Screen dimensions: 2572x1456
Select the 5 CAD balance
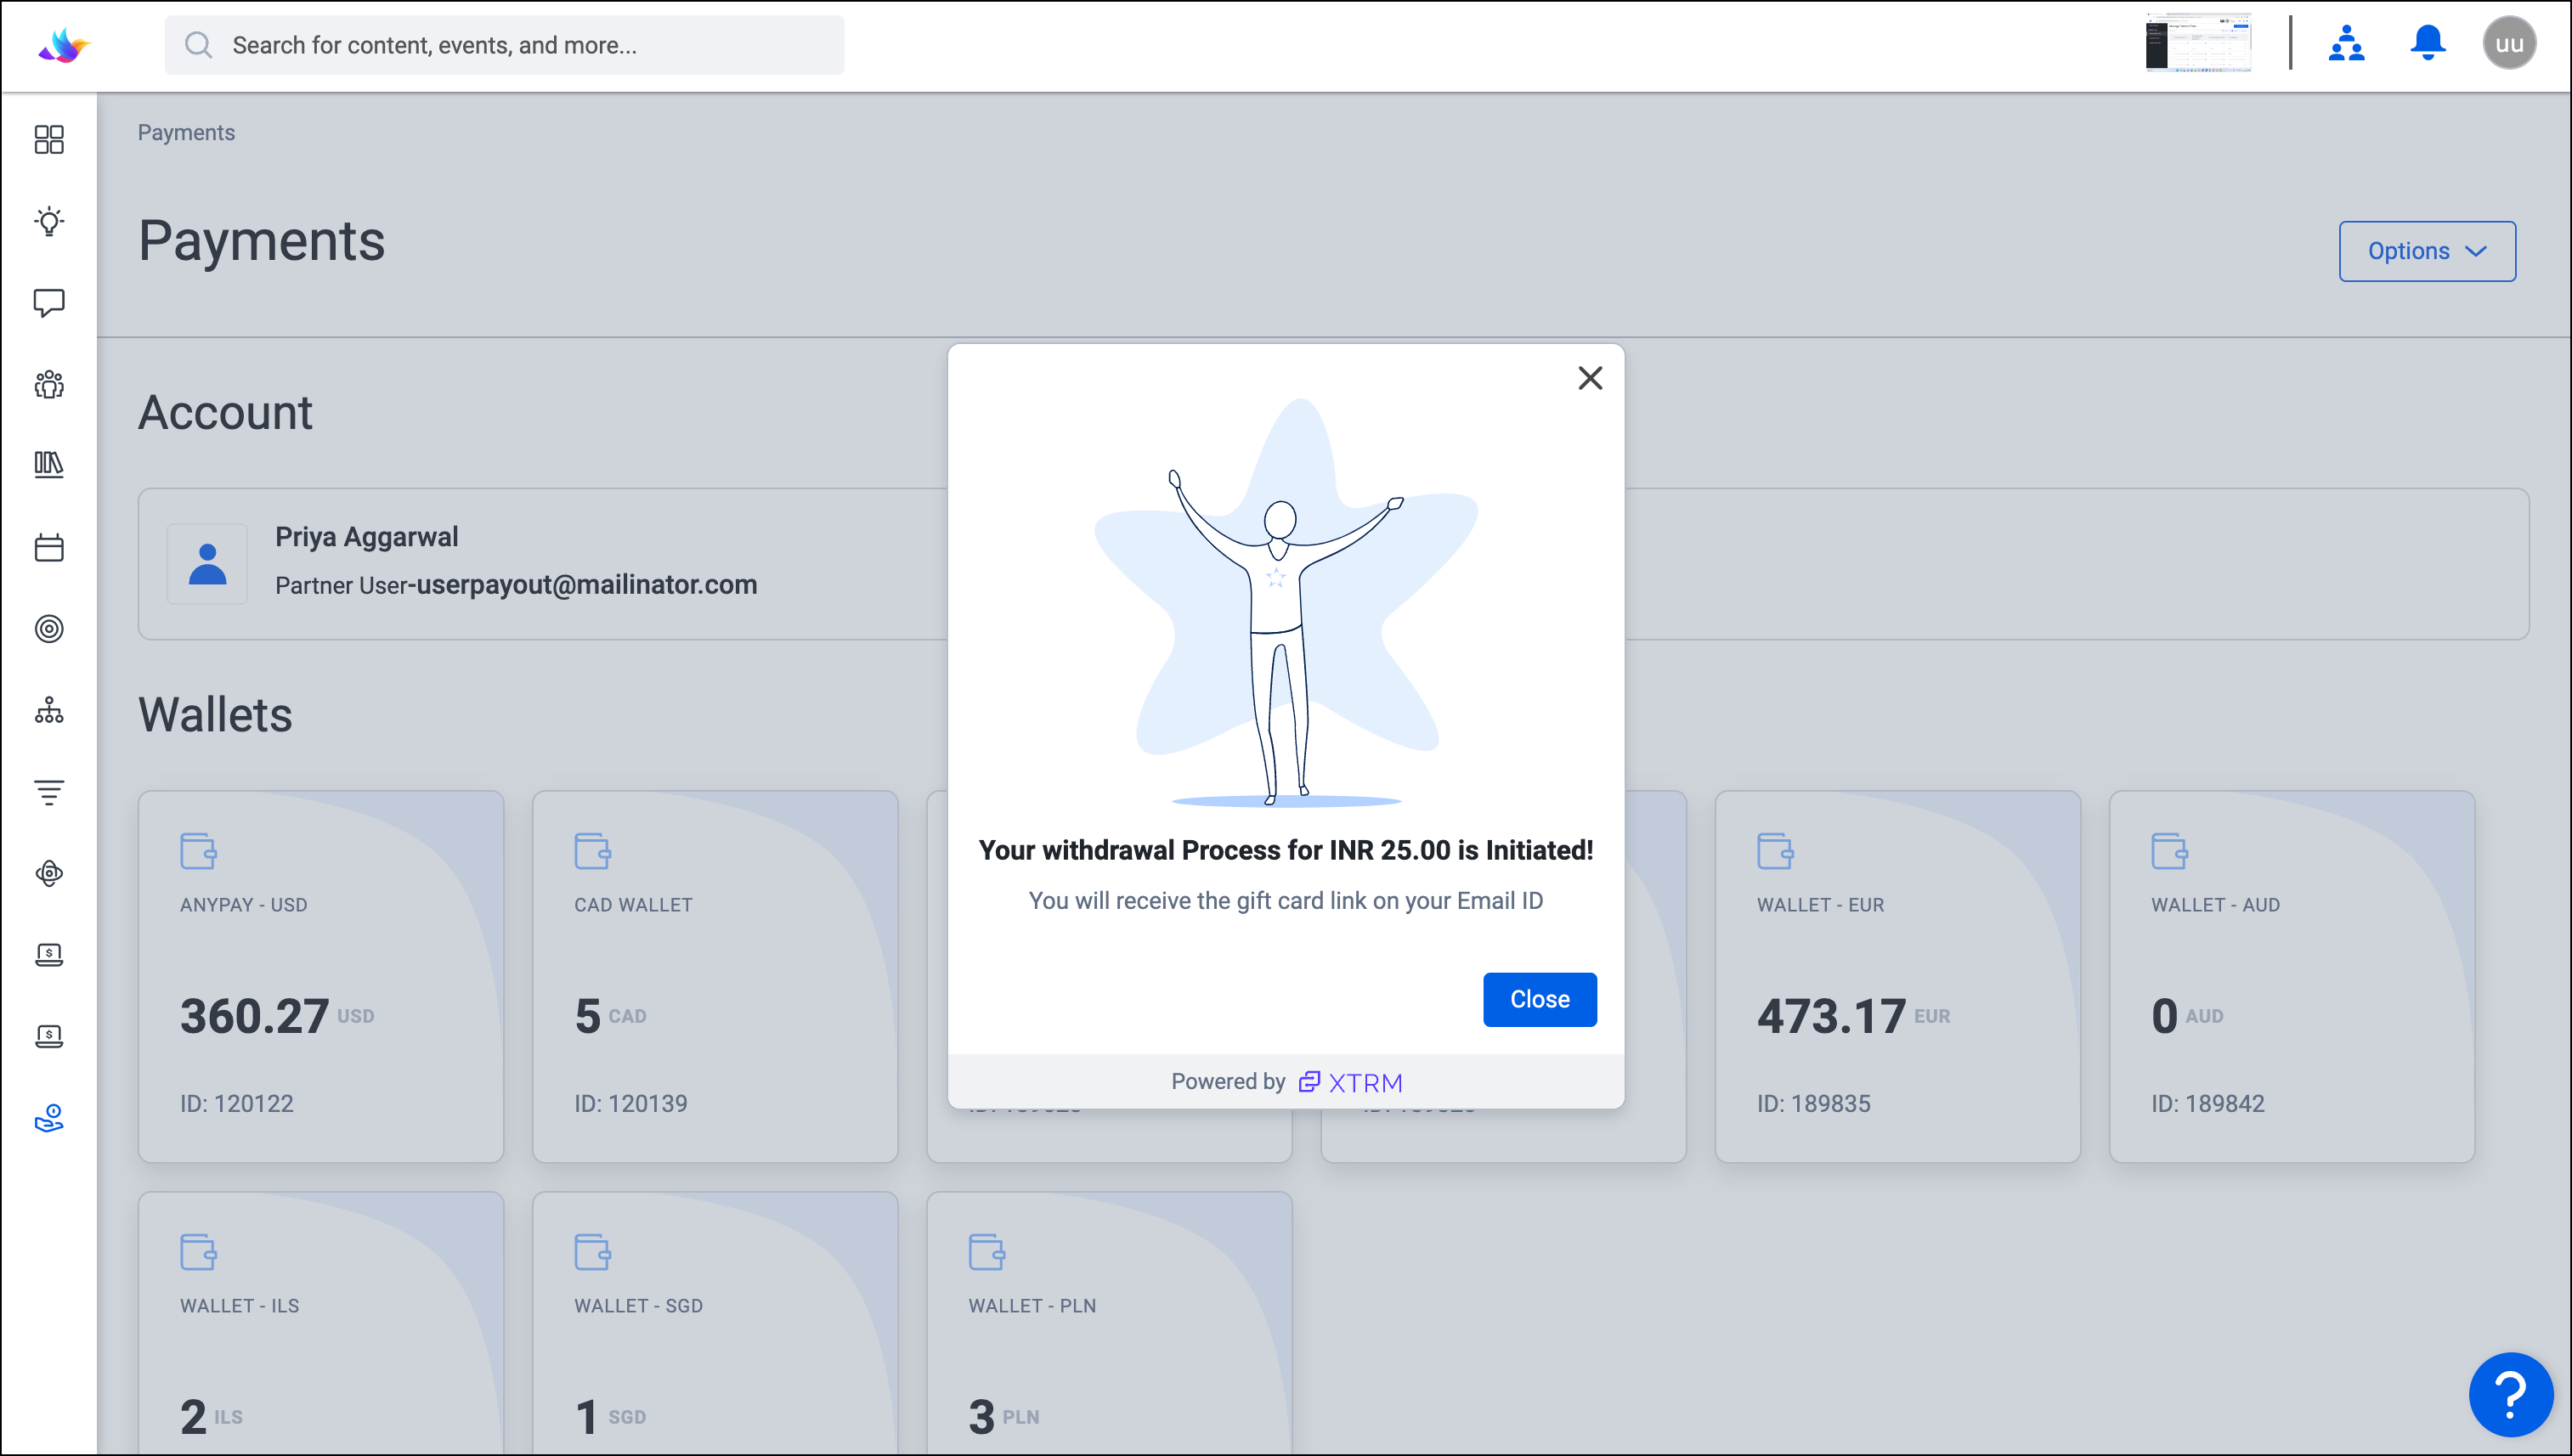pyautogui.click(x=610, y=1016)
